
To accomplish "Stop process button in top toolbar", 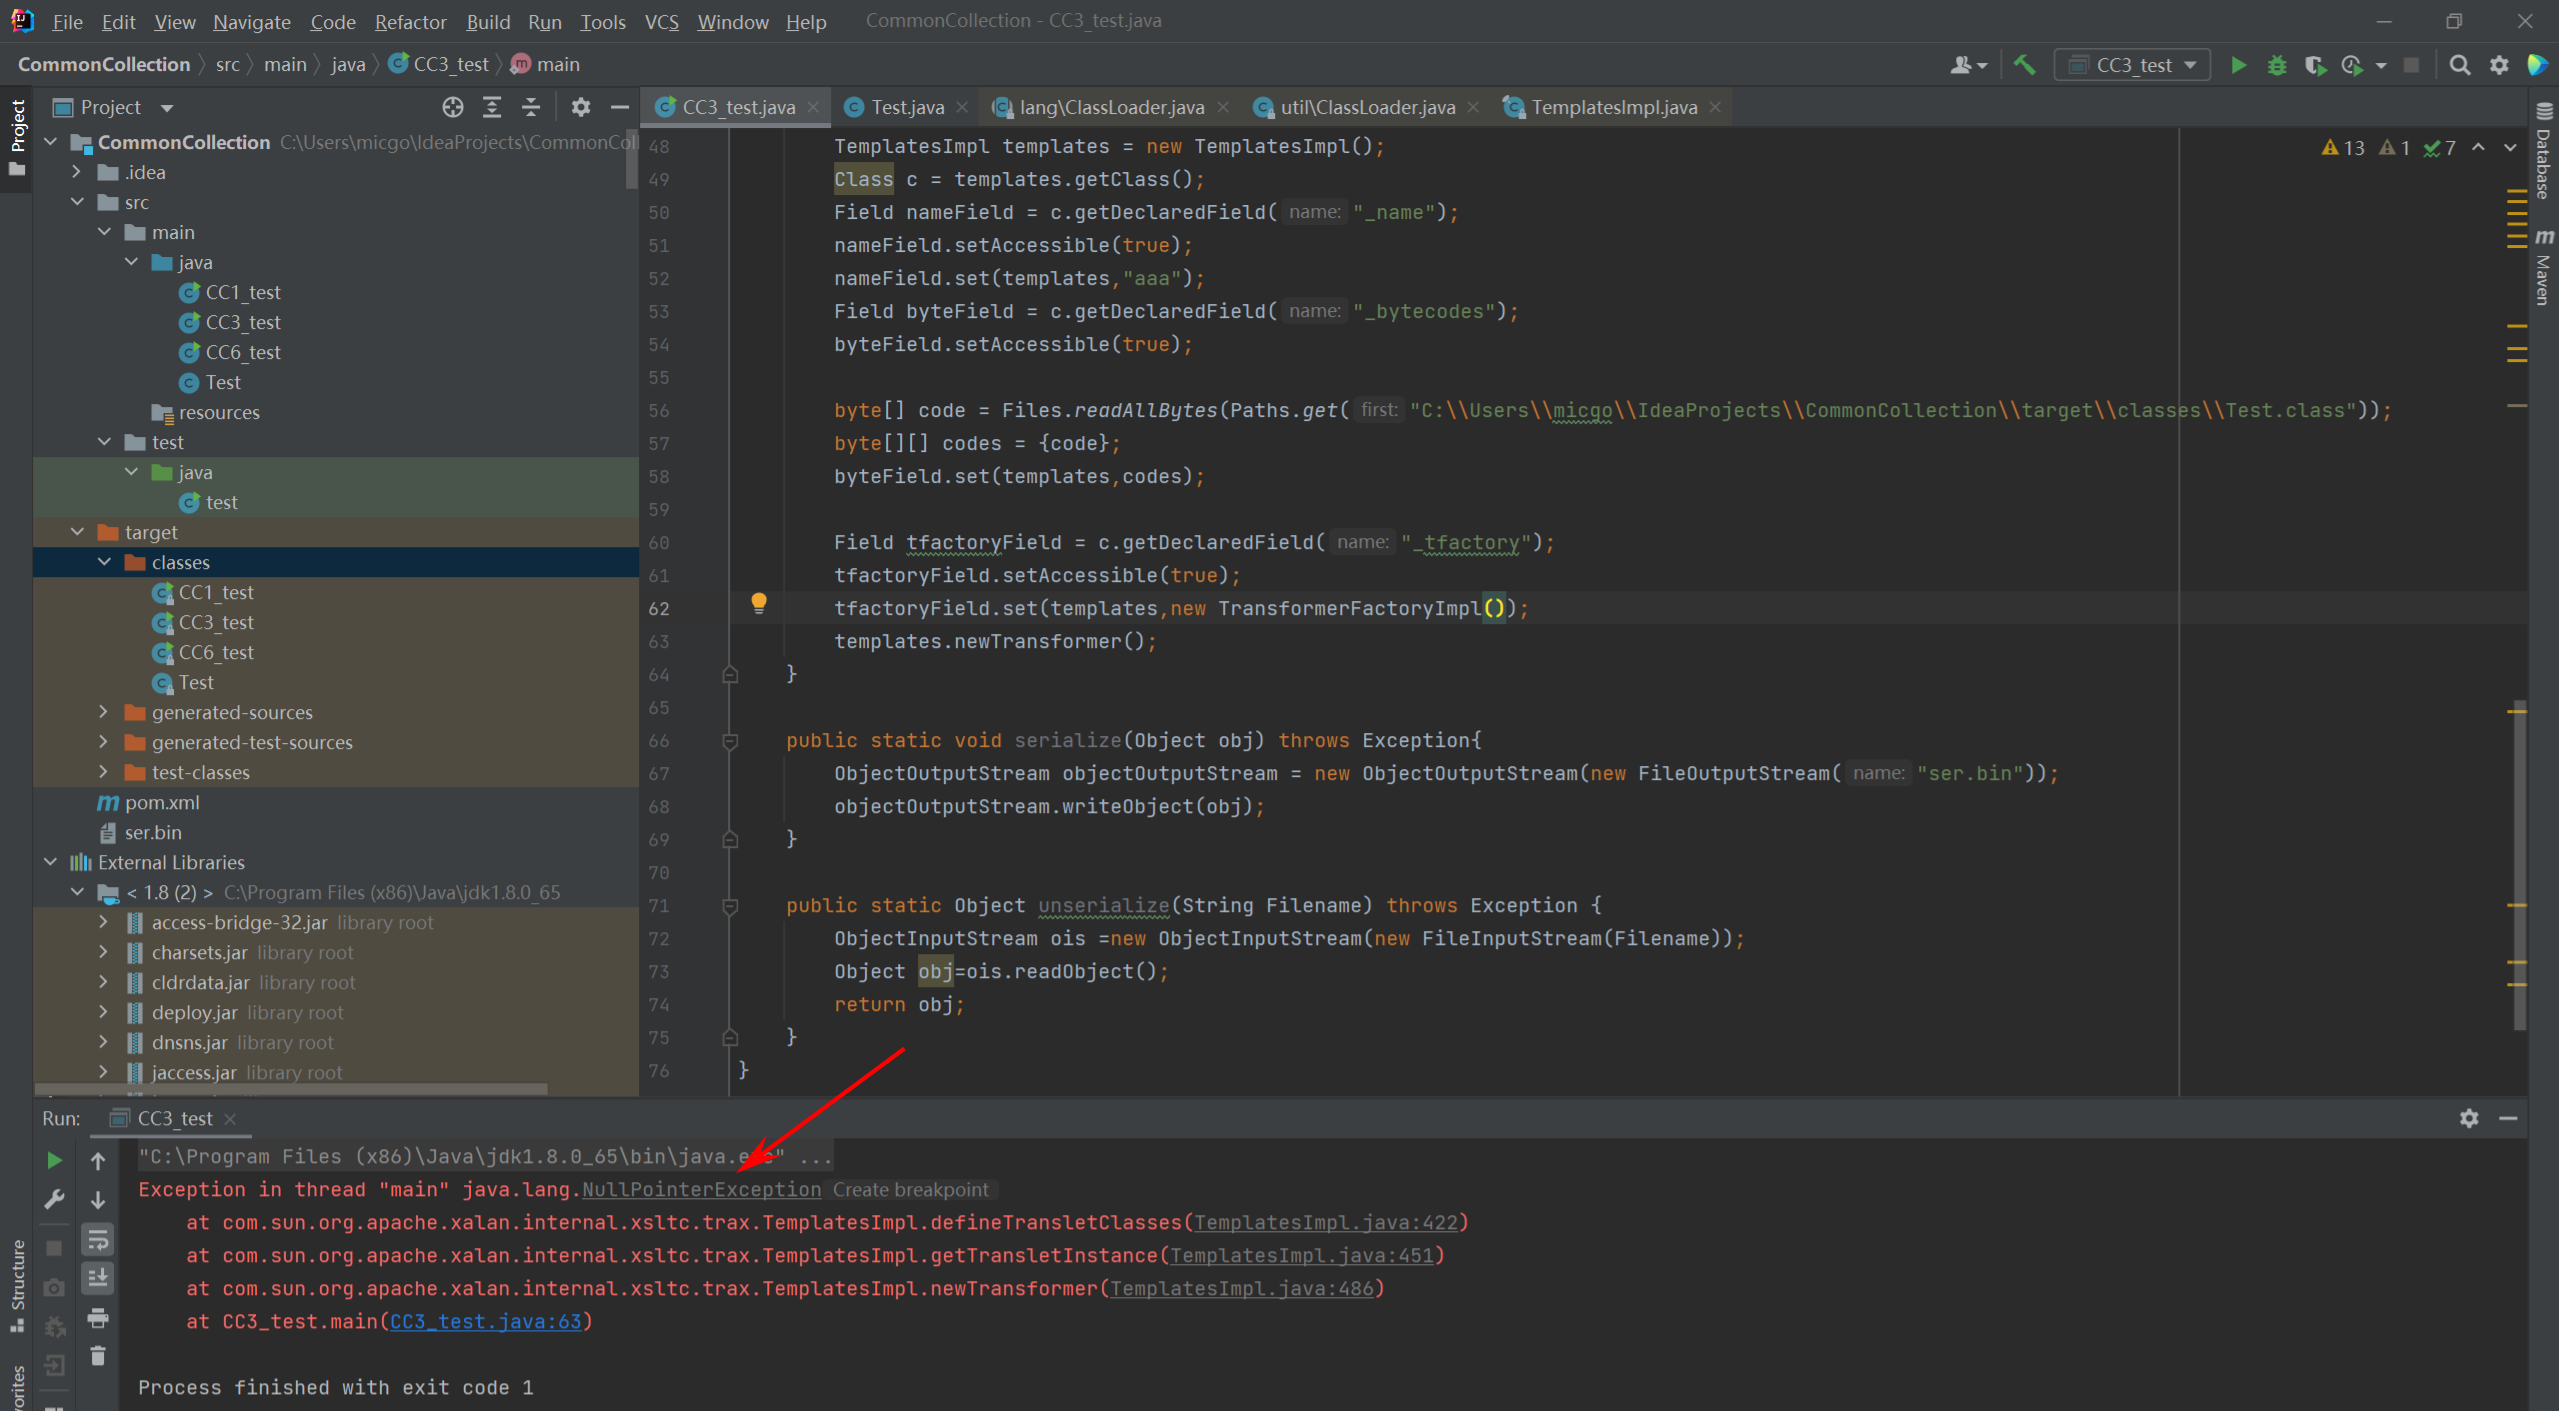I will (2412, 65).
